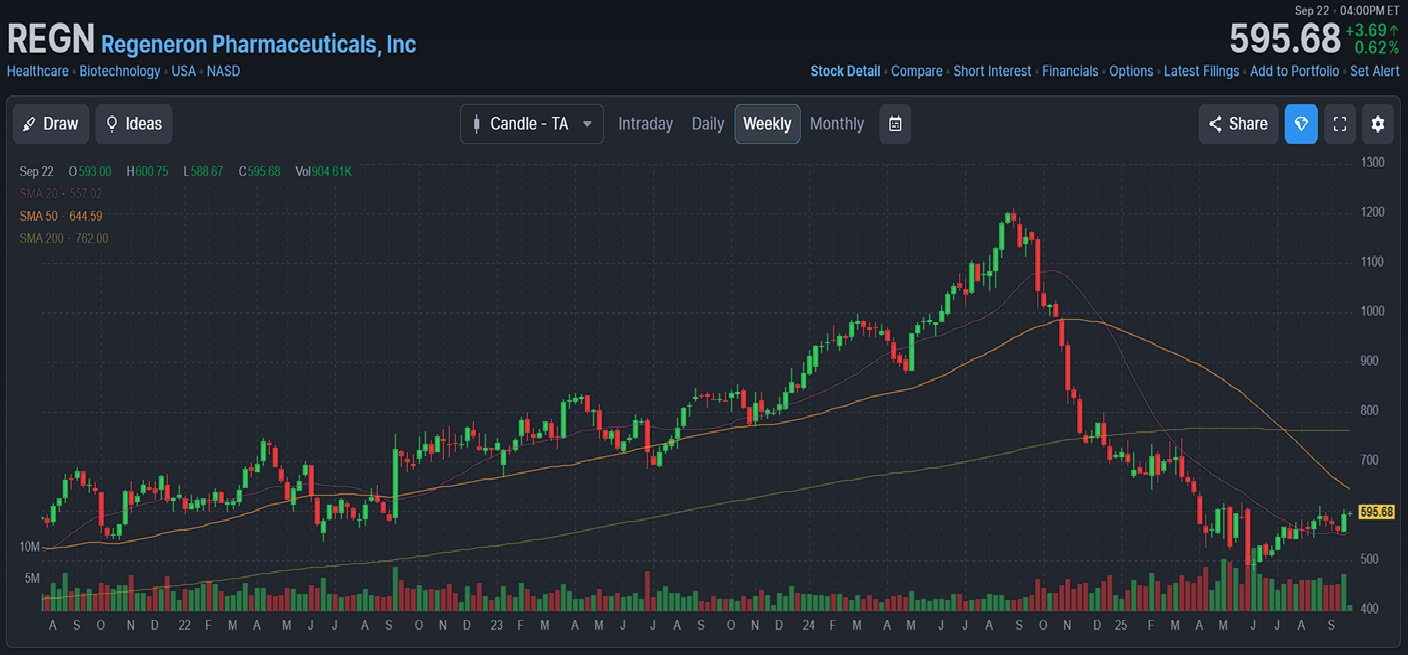The width and height of the screenshot is (1408, 655).
Task: Click the yellow 595.68 price marker on axis
Action: click(1376, 512)
